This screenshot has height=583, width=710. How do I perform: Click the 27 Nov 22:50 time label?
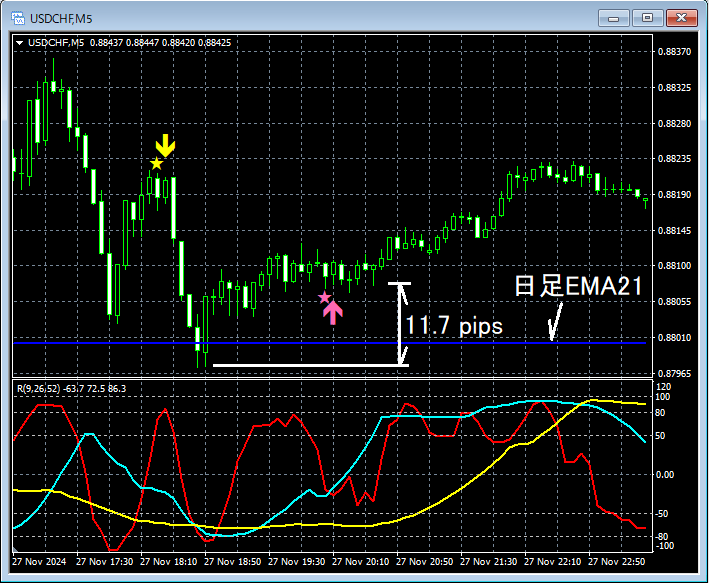coord(617,562)
